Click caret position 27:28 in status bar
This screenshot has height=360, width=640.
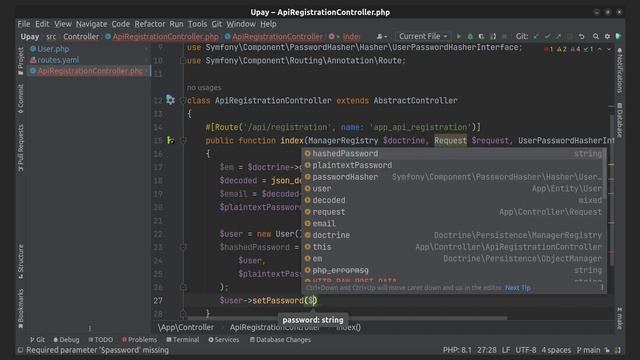pyautogui.click(x=487, y=350)
